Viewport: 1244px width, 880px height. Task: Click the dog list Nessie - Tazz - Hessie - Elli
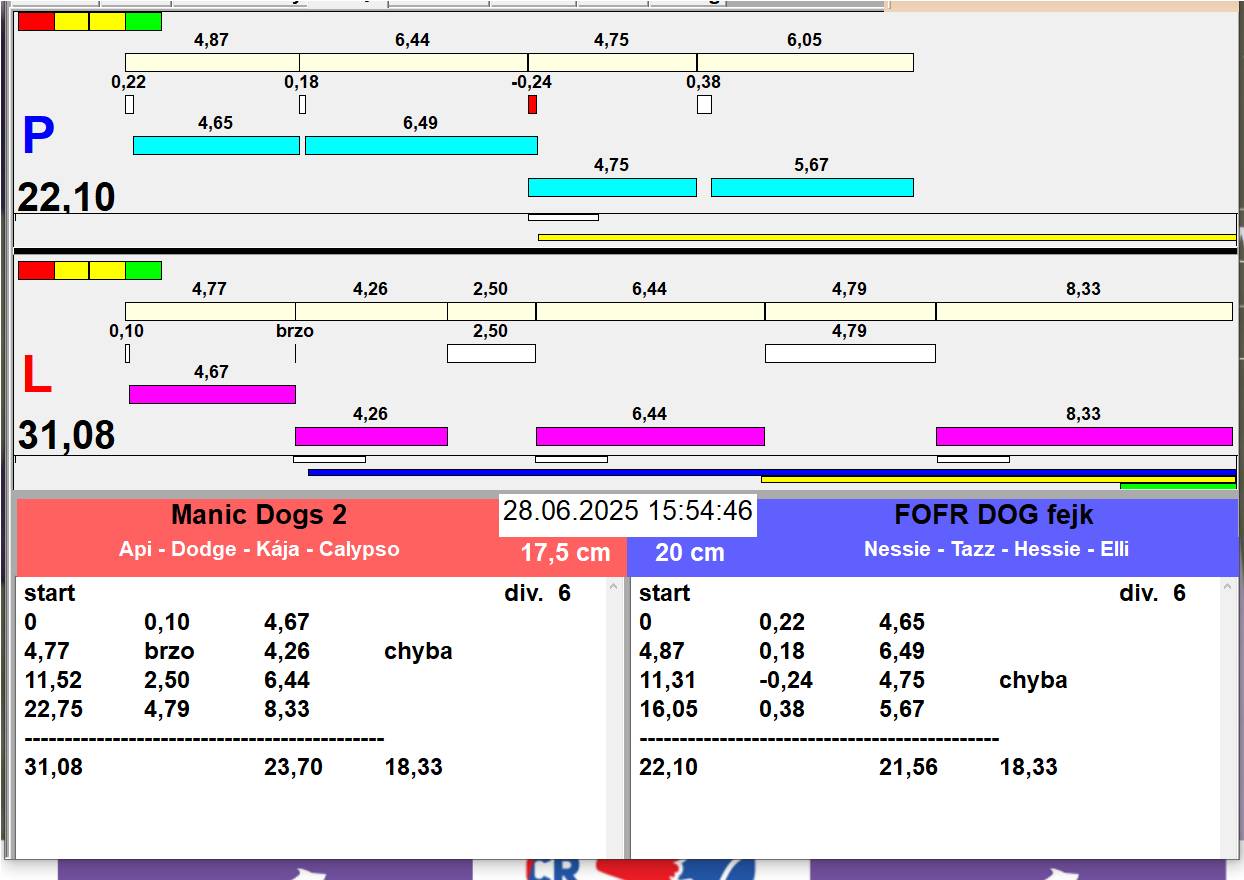tap(996, 549)
